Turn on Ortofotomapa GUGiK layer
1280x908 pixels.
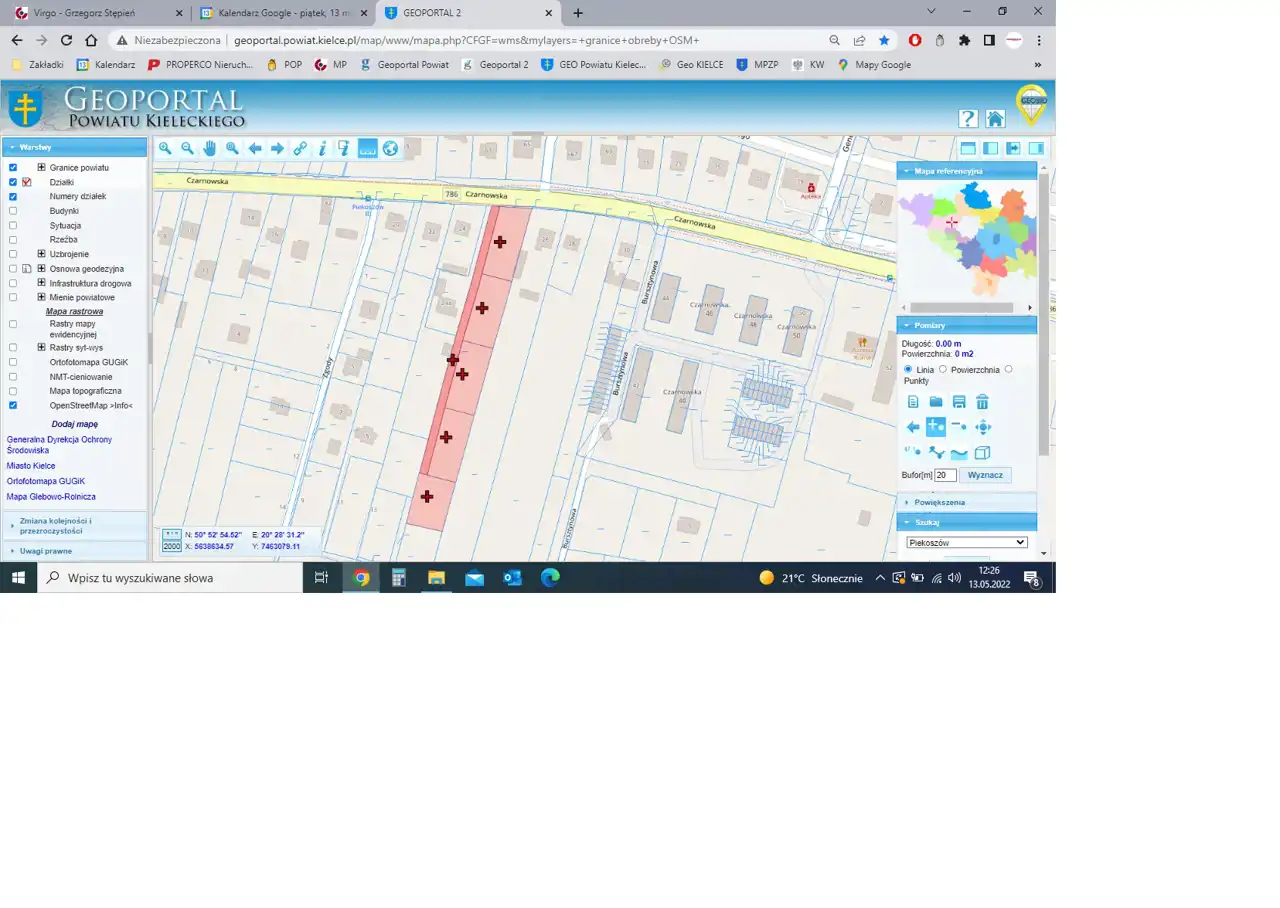[x=13, y=362]
